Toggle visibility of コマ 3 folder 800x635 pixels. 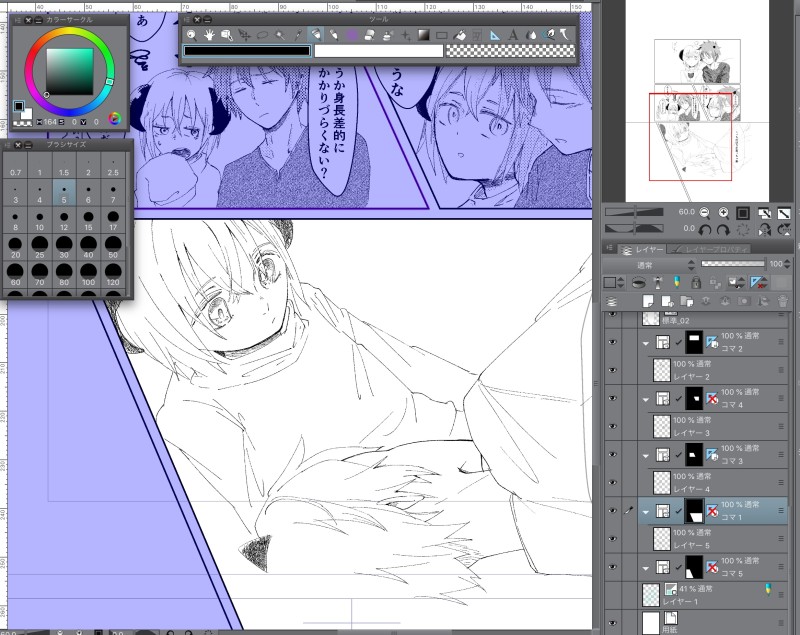(613, 454)
